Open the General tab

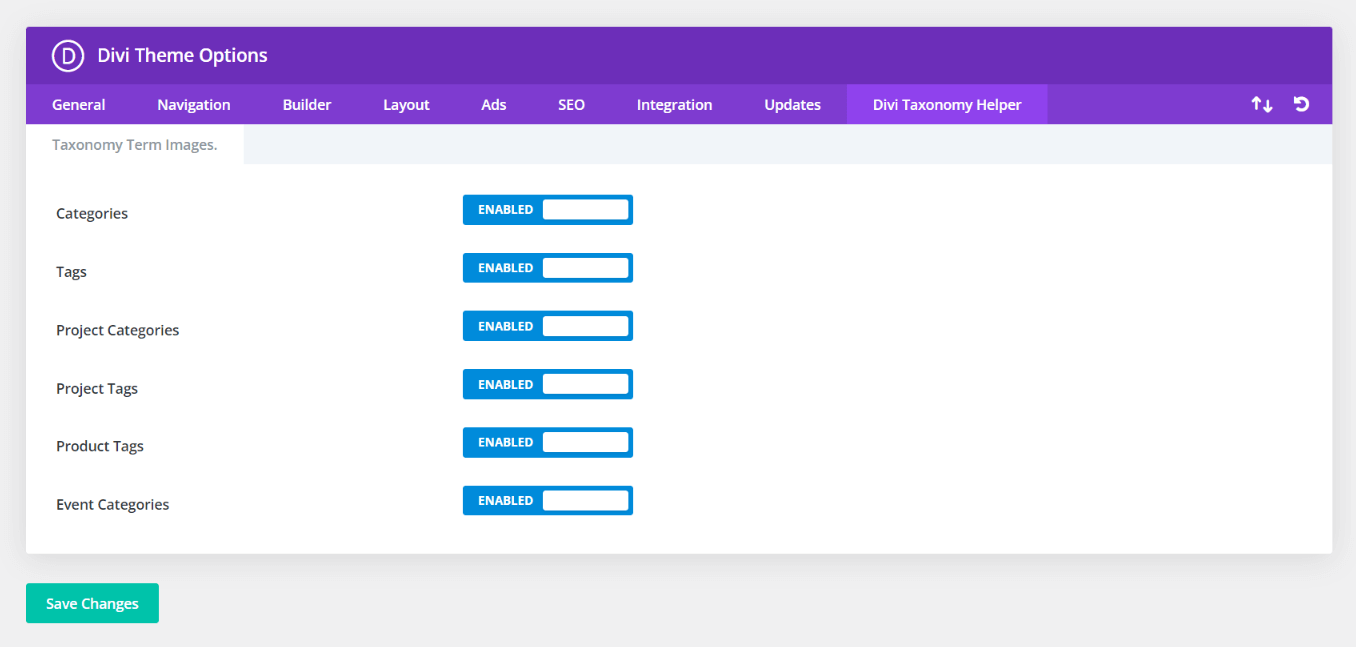click(79, 104)
